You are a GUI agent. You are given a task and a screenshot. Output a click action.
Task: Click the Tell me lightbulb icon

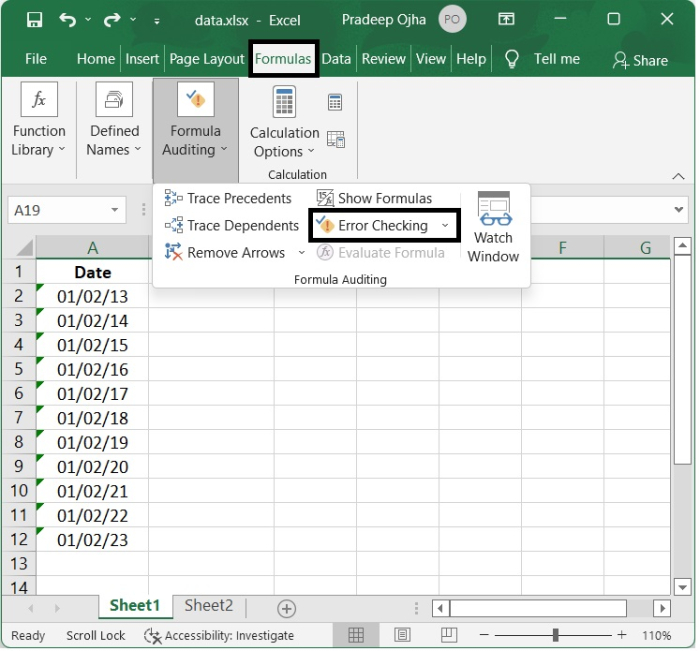(x=512, y=59)
